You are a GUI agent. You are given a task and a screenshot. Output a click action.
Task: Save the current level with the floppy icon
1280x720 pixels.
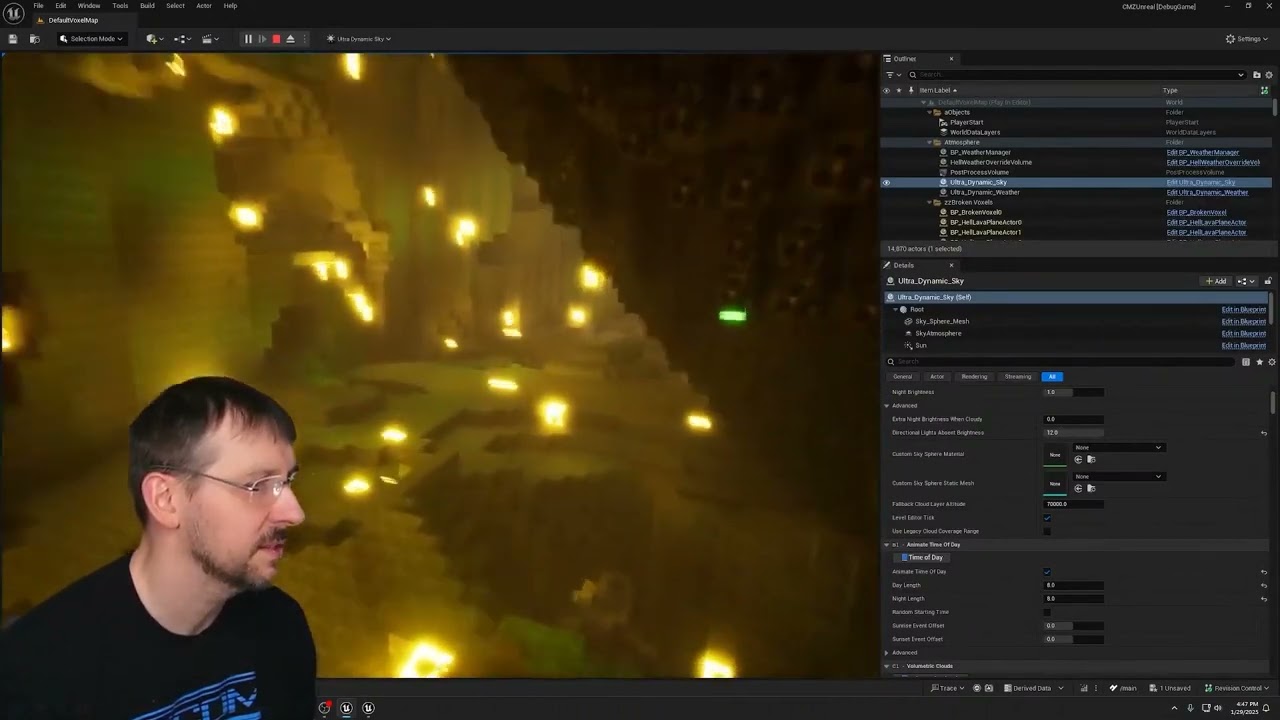(13, 39)
